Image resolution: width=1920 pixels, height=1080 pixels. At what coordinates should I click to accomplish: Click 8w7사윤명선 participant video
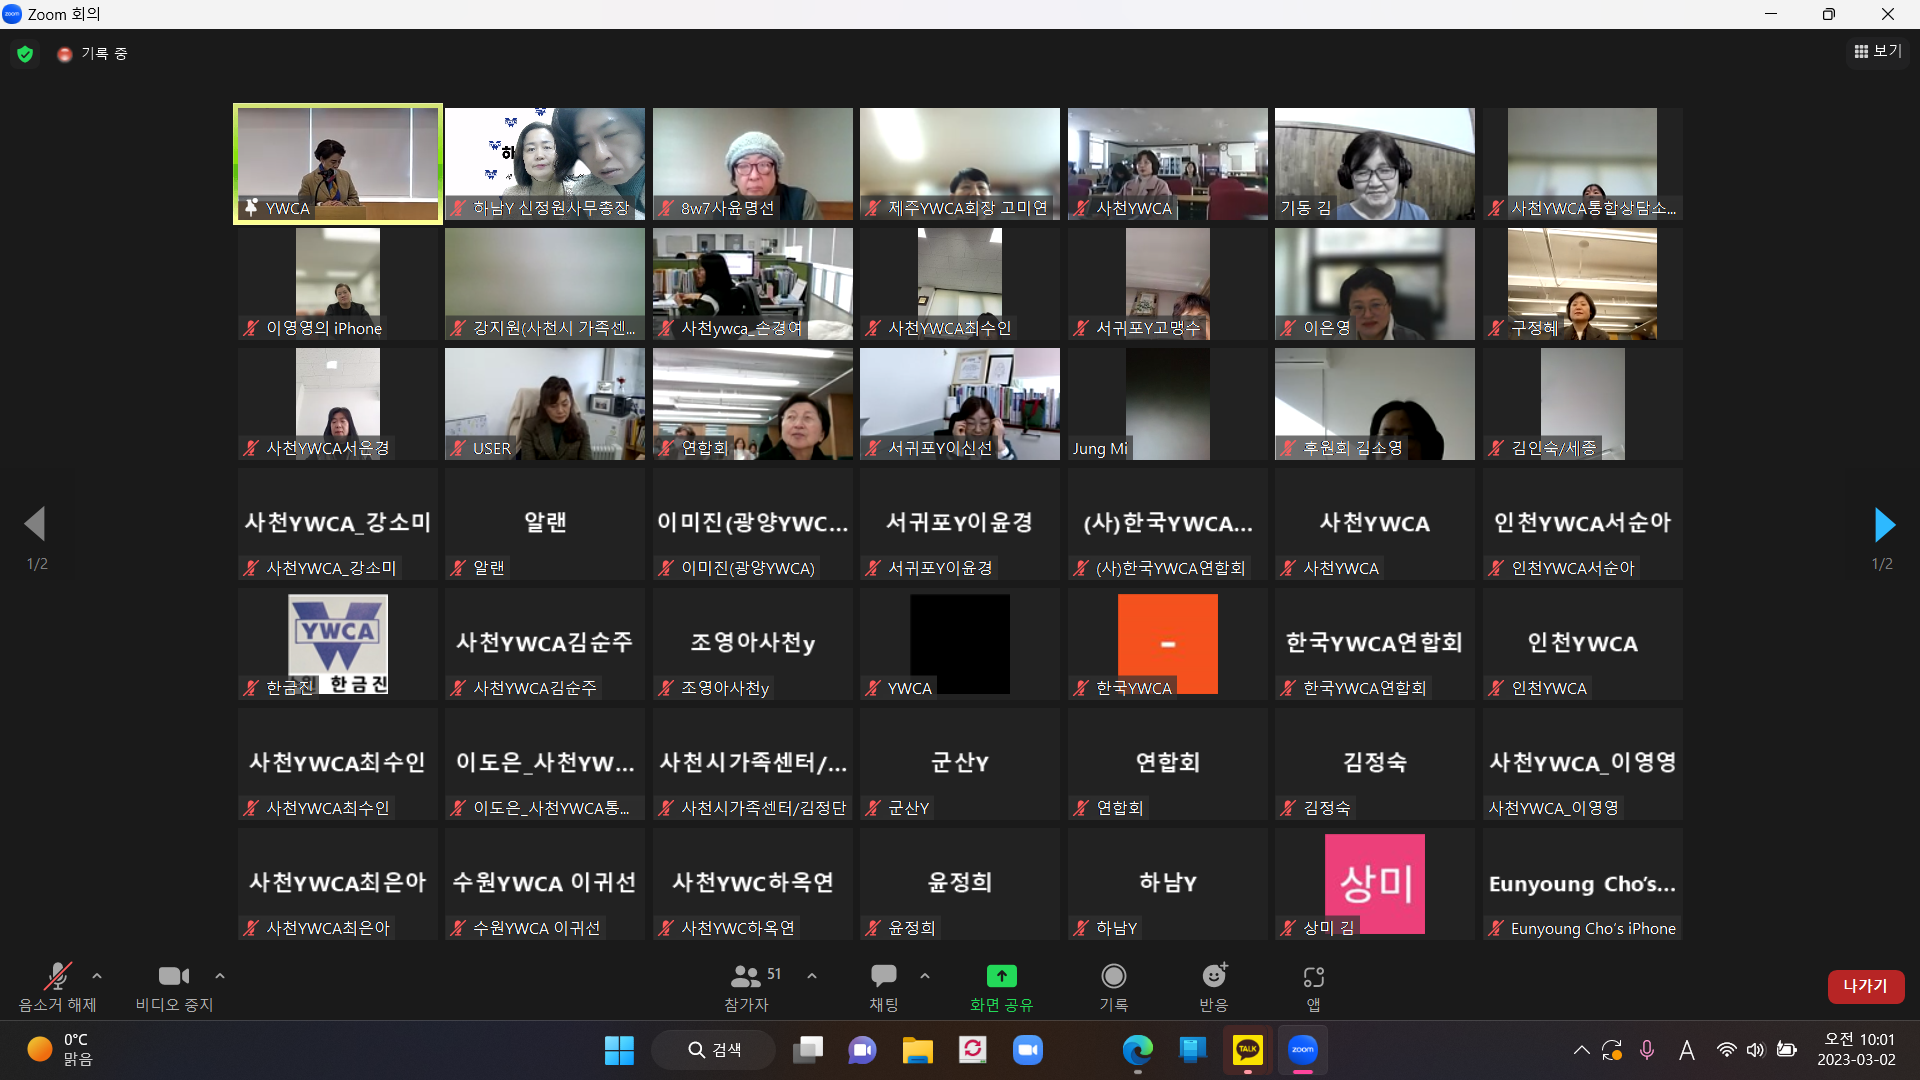coord(752,164)
